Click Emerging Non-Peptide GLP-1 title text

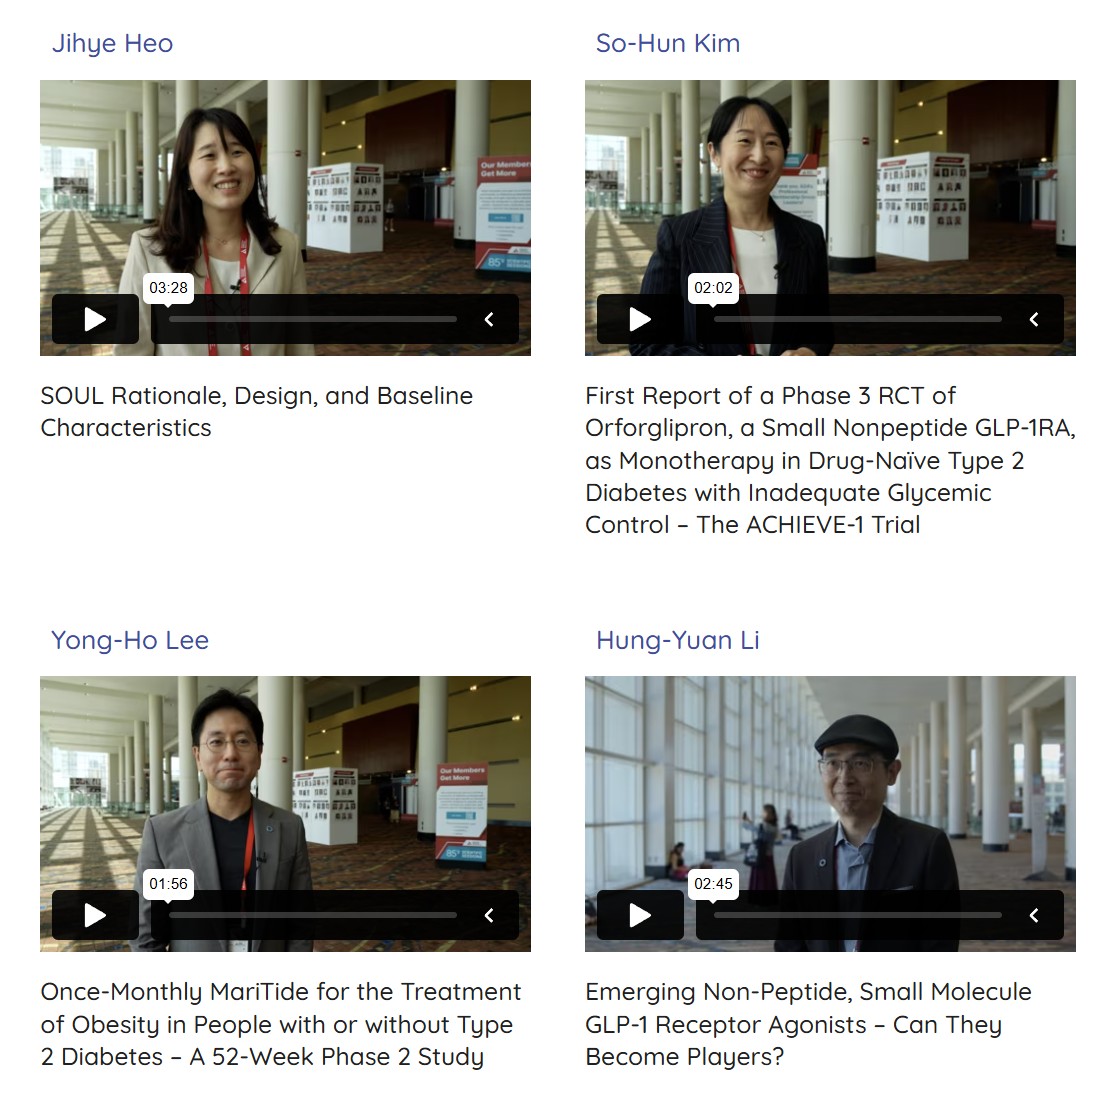pyautogui.click(x=809, y=1024)
